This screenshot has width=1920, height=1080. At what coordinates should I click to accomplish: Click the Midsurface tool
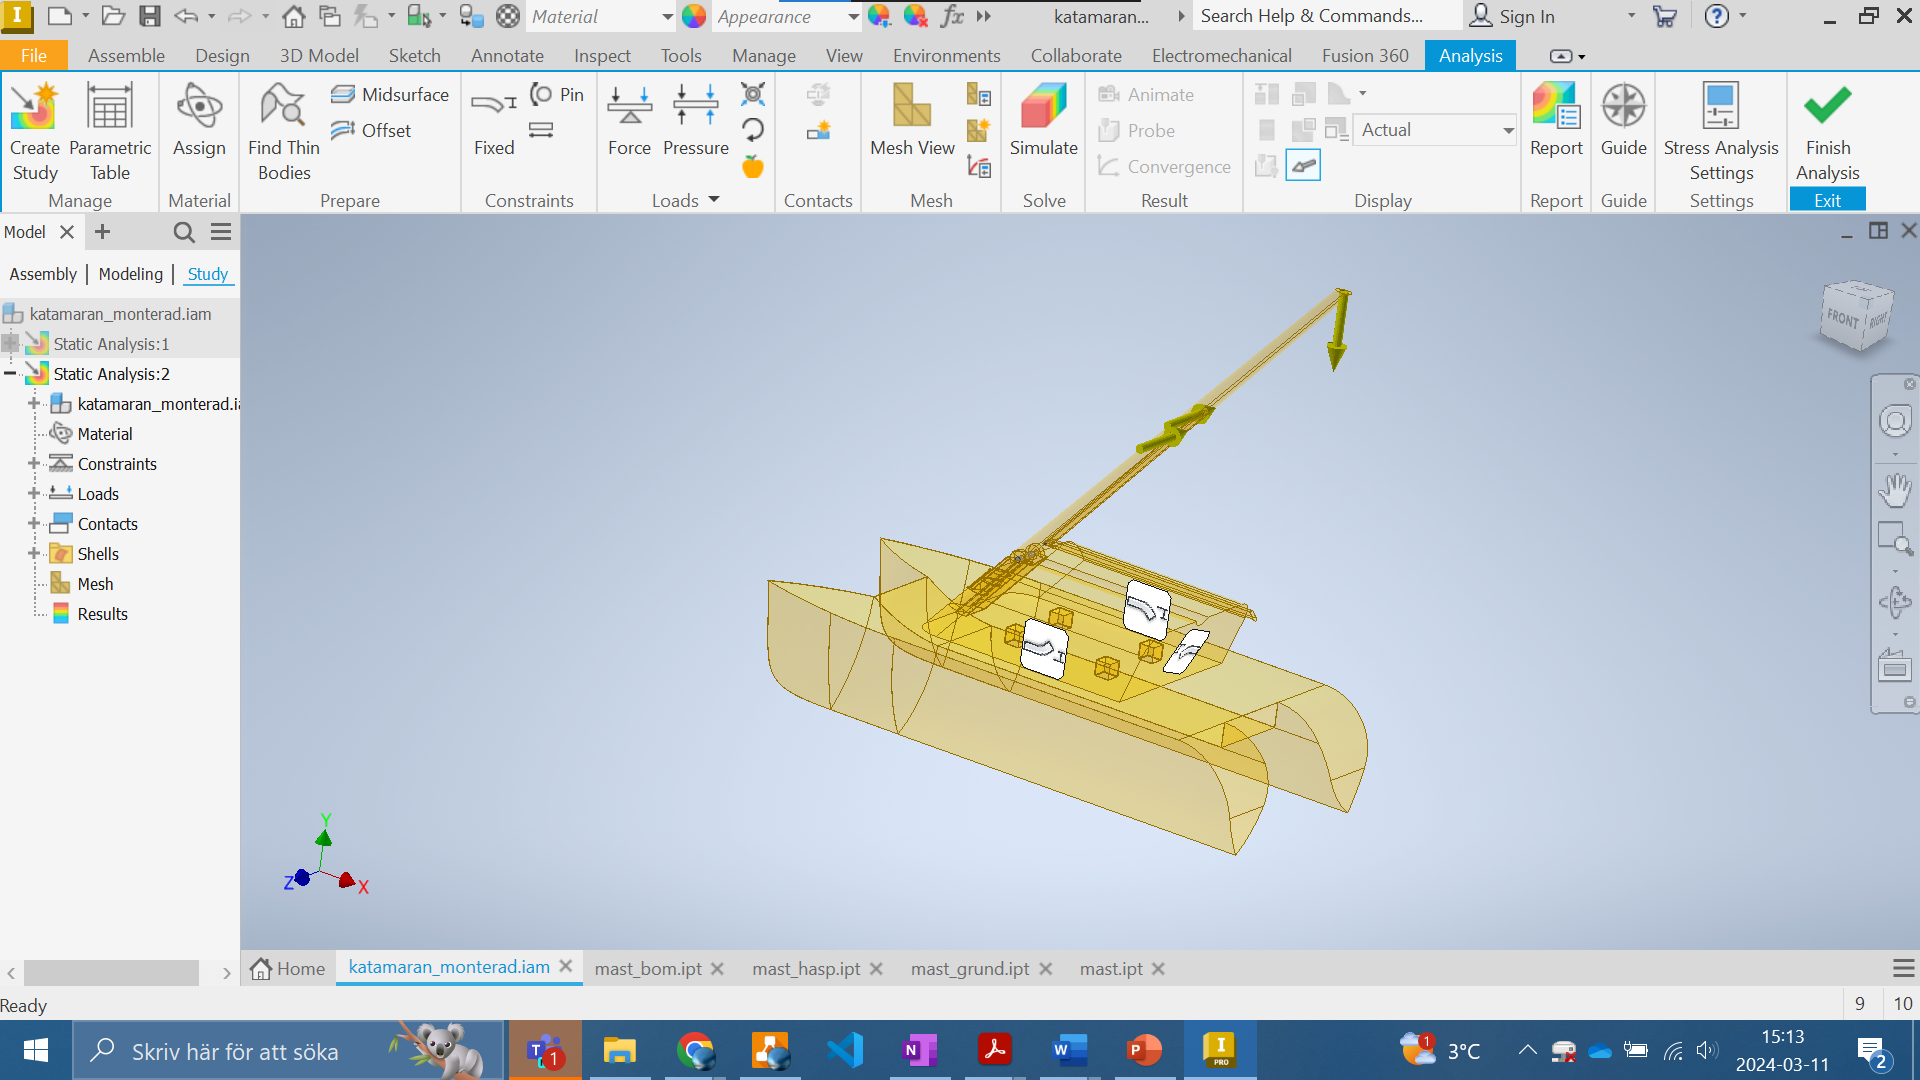click(x=390, y=94)
